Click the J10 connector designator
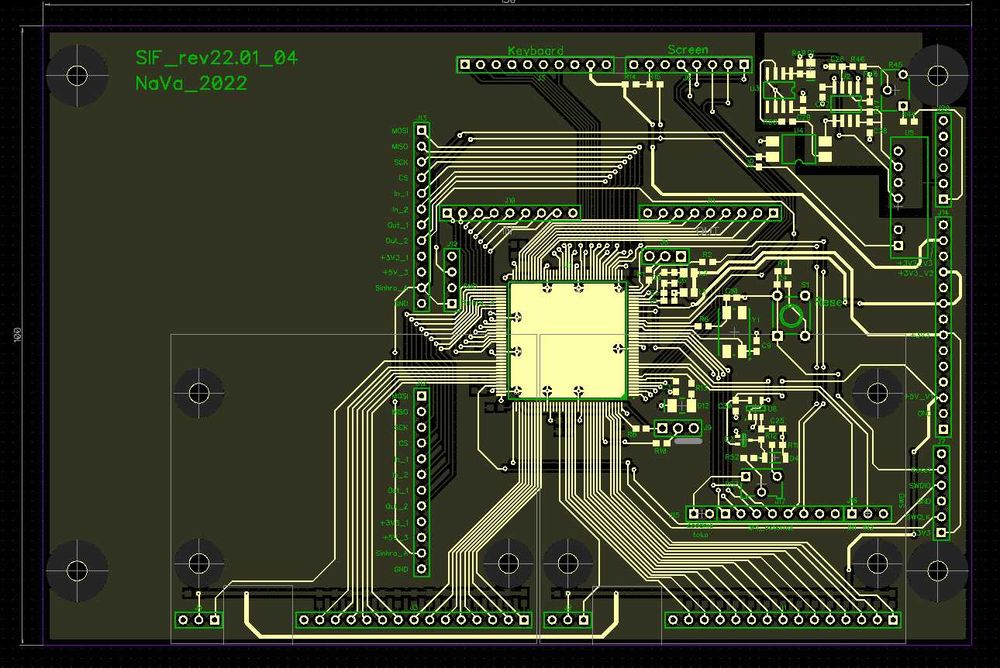The image size is (1000, 668). coord(510,200)
